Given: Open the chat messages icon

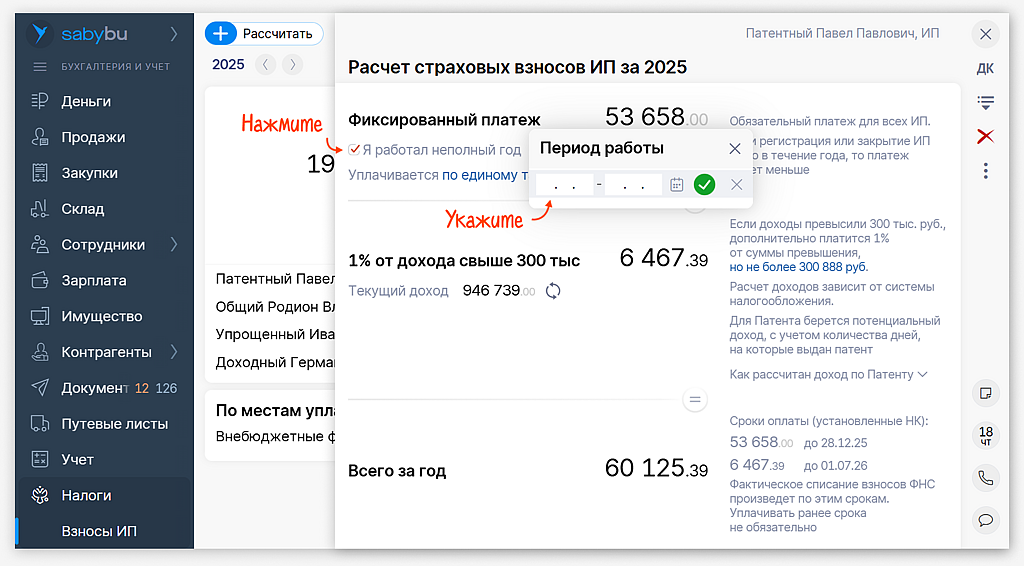Looking at the screenshot, I should 985,520.
